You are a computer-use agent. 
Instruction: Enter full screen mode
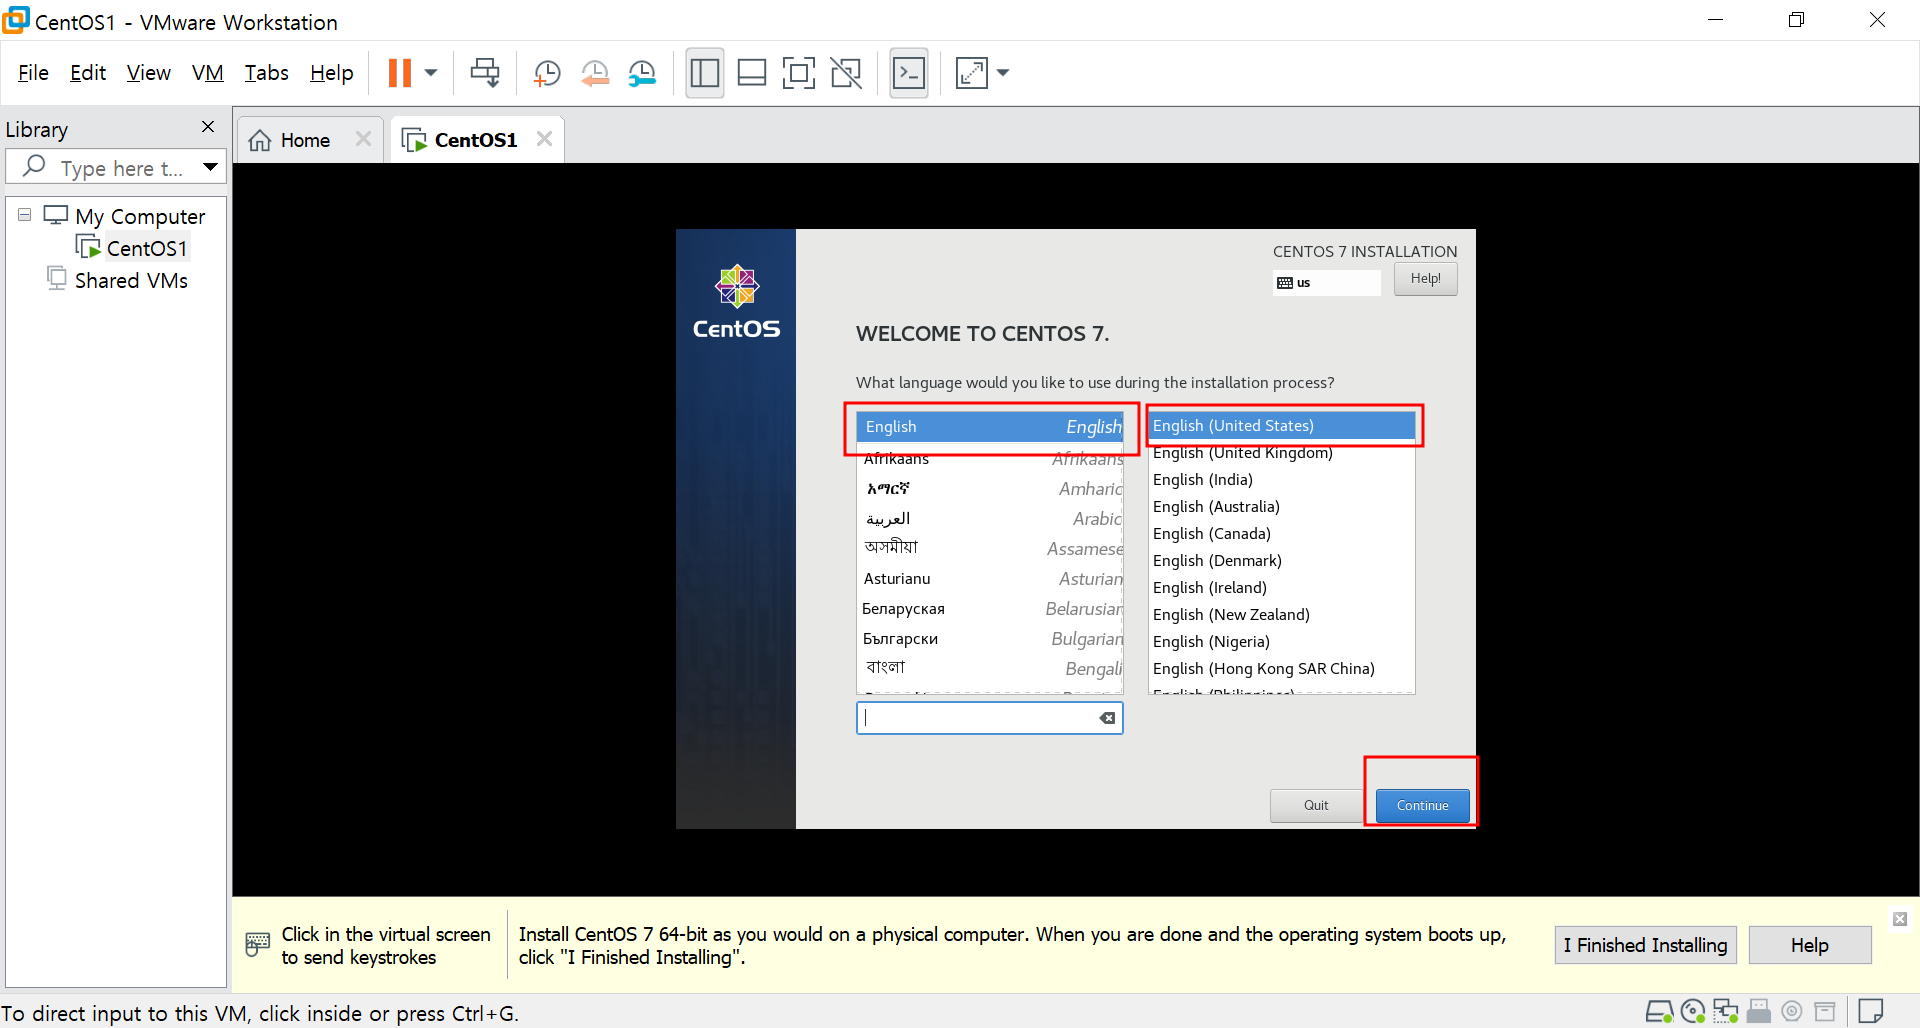pyautogui.click(x=799, y=72)
